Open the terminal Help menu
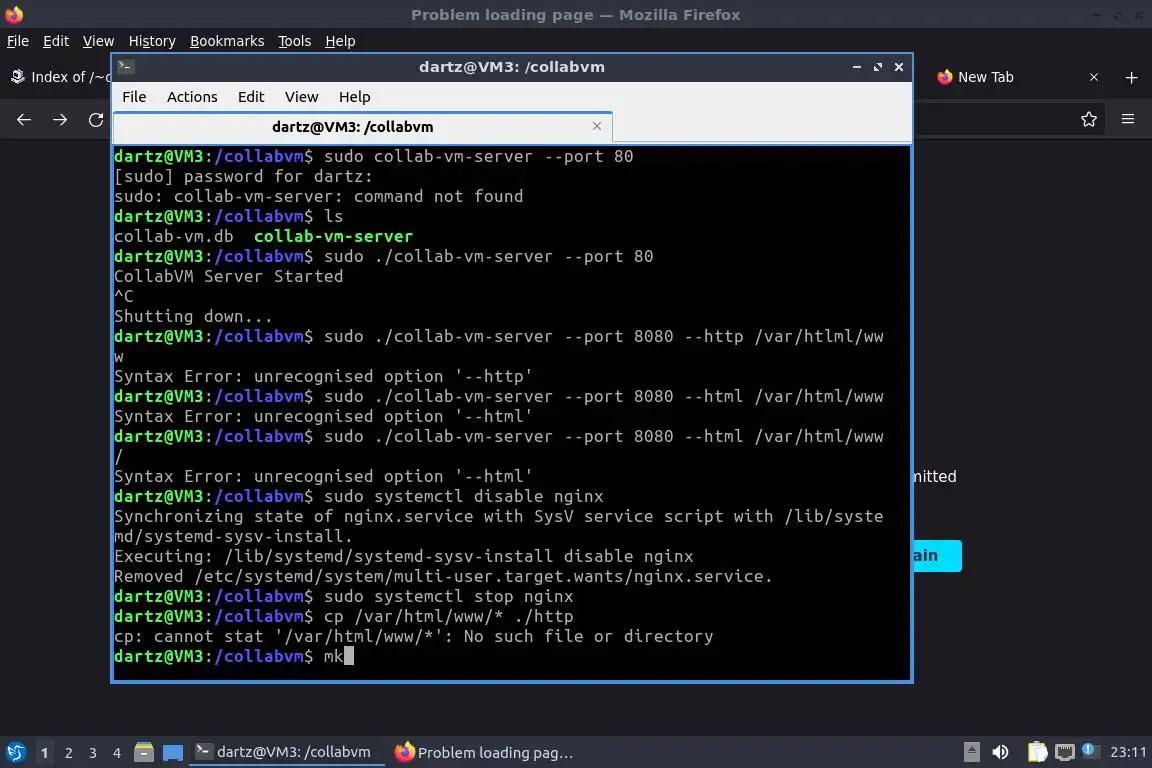The image size is (1152, 768). 354,97
